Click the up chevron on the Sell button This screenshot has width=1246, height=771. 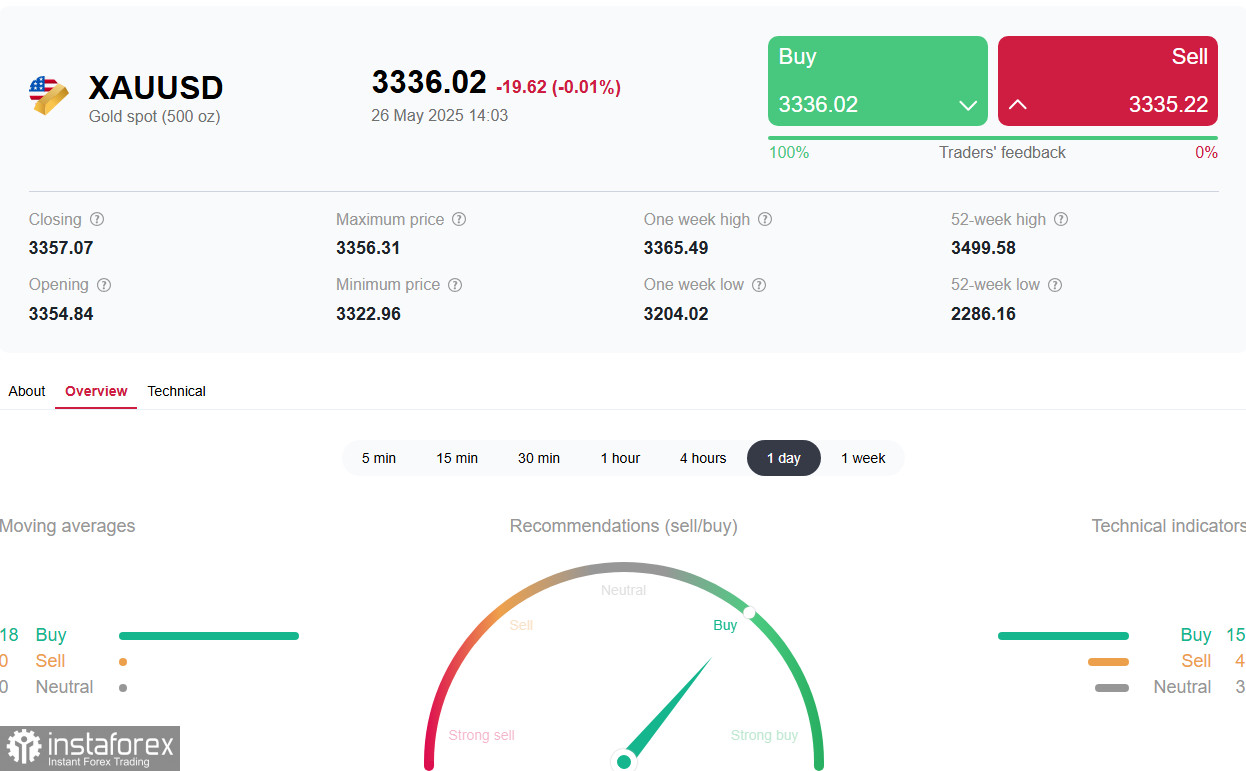tap(1018, 104)
